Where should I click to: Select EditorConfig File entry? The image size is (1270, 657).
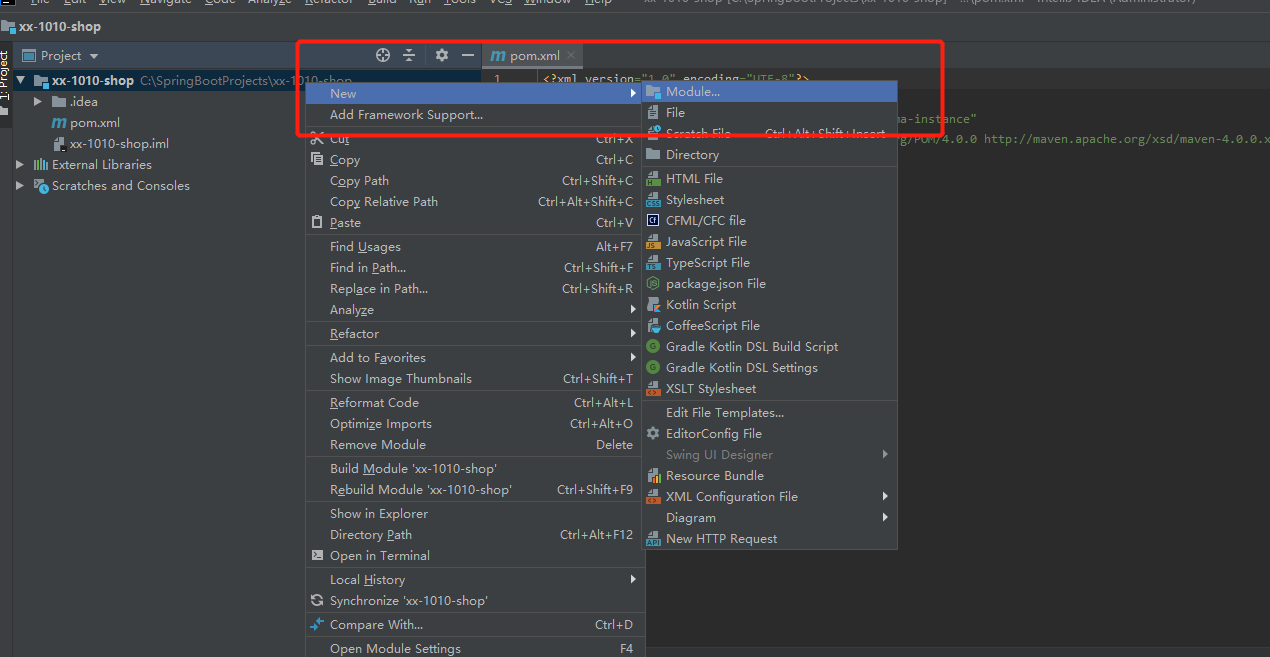(x=769, y=433)
